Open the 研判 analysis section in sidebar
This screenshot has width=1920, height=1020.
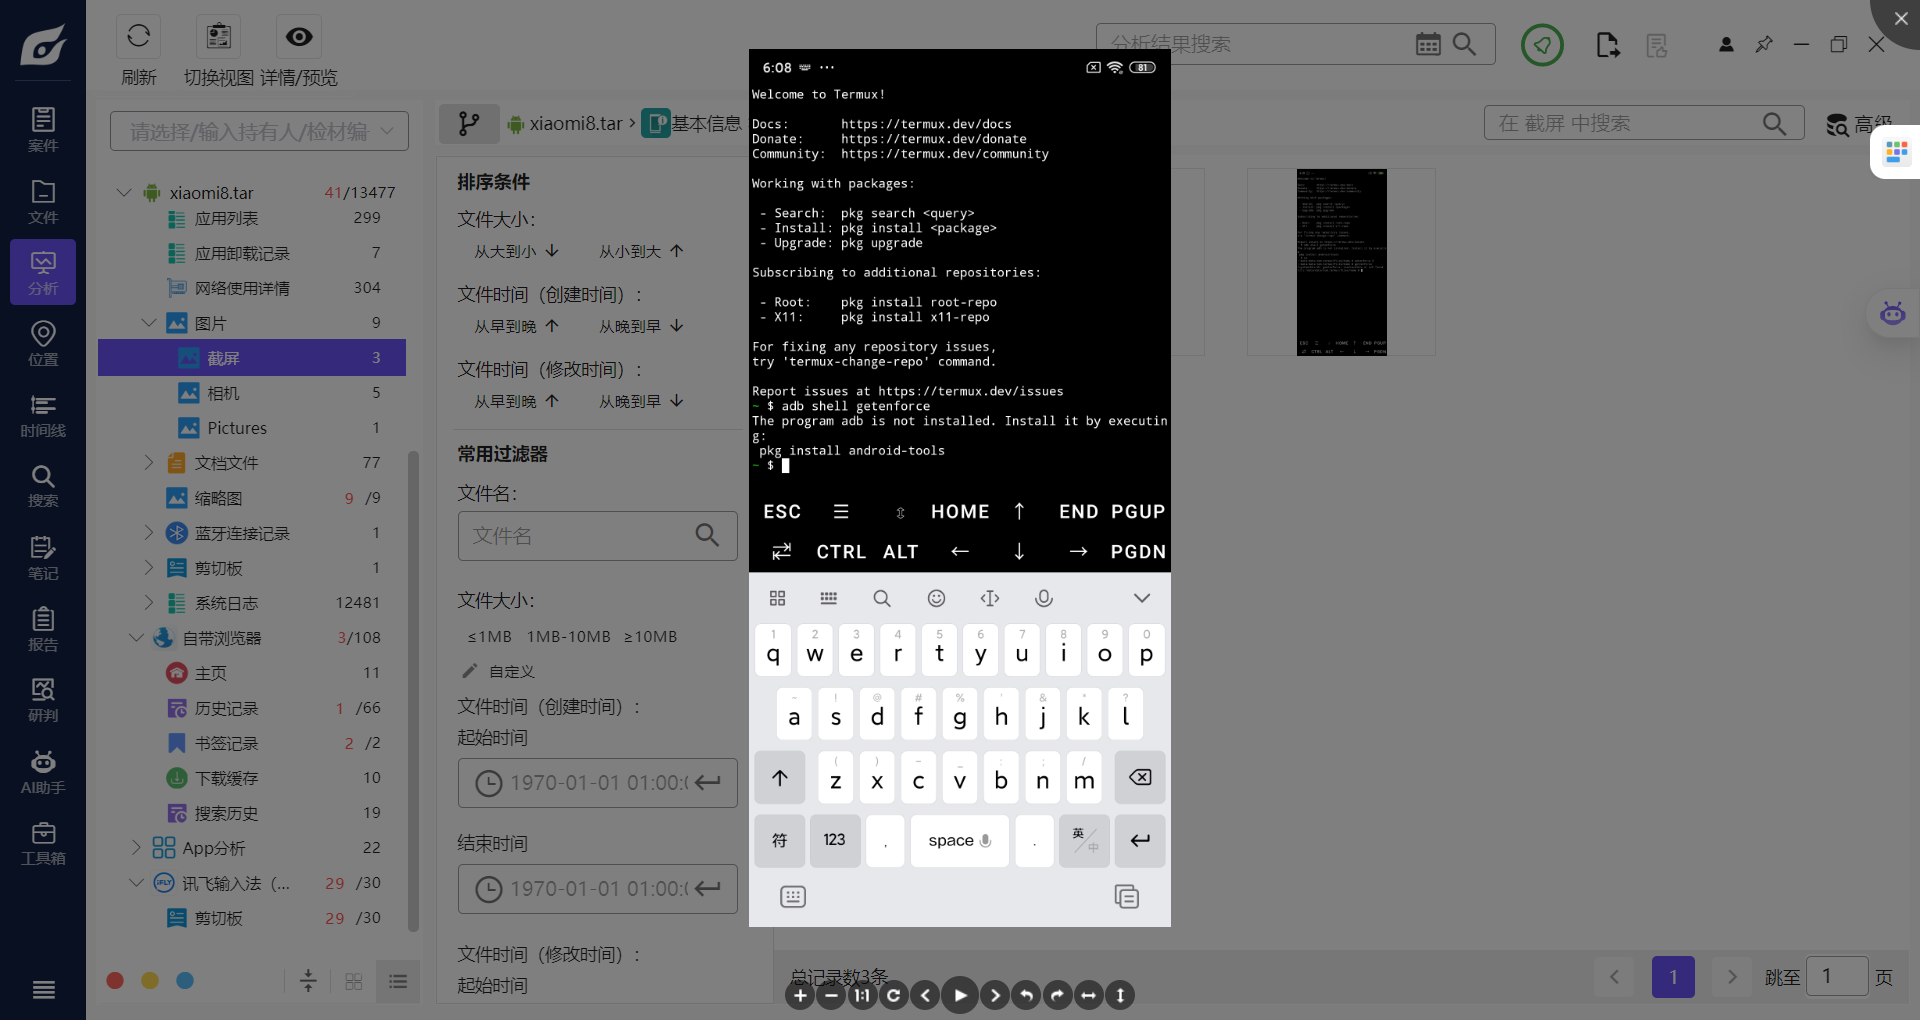point(43,700)
